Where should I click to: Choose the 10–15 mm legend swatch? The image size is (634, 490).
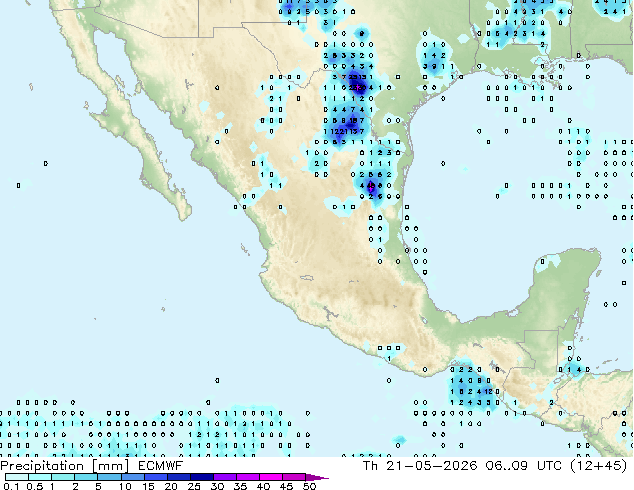[132, 477]
